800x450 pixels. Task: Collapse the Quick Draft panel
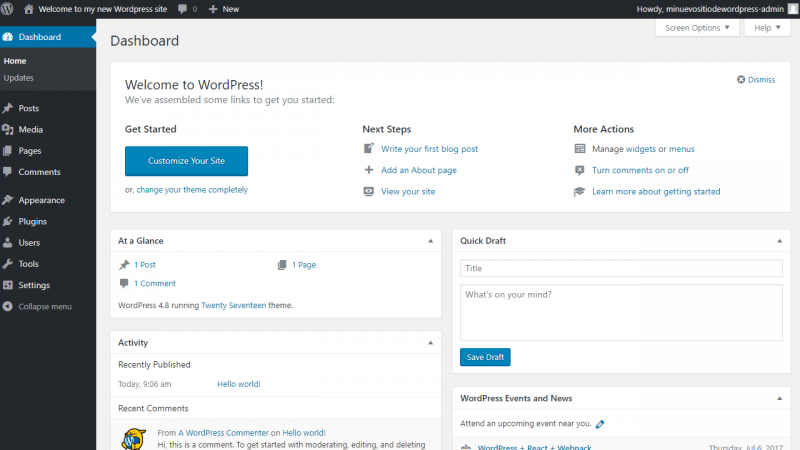point(780,241)
